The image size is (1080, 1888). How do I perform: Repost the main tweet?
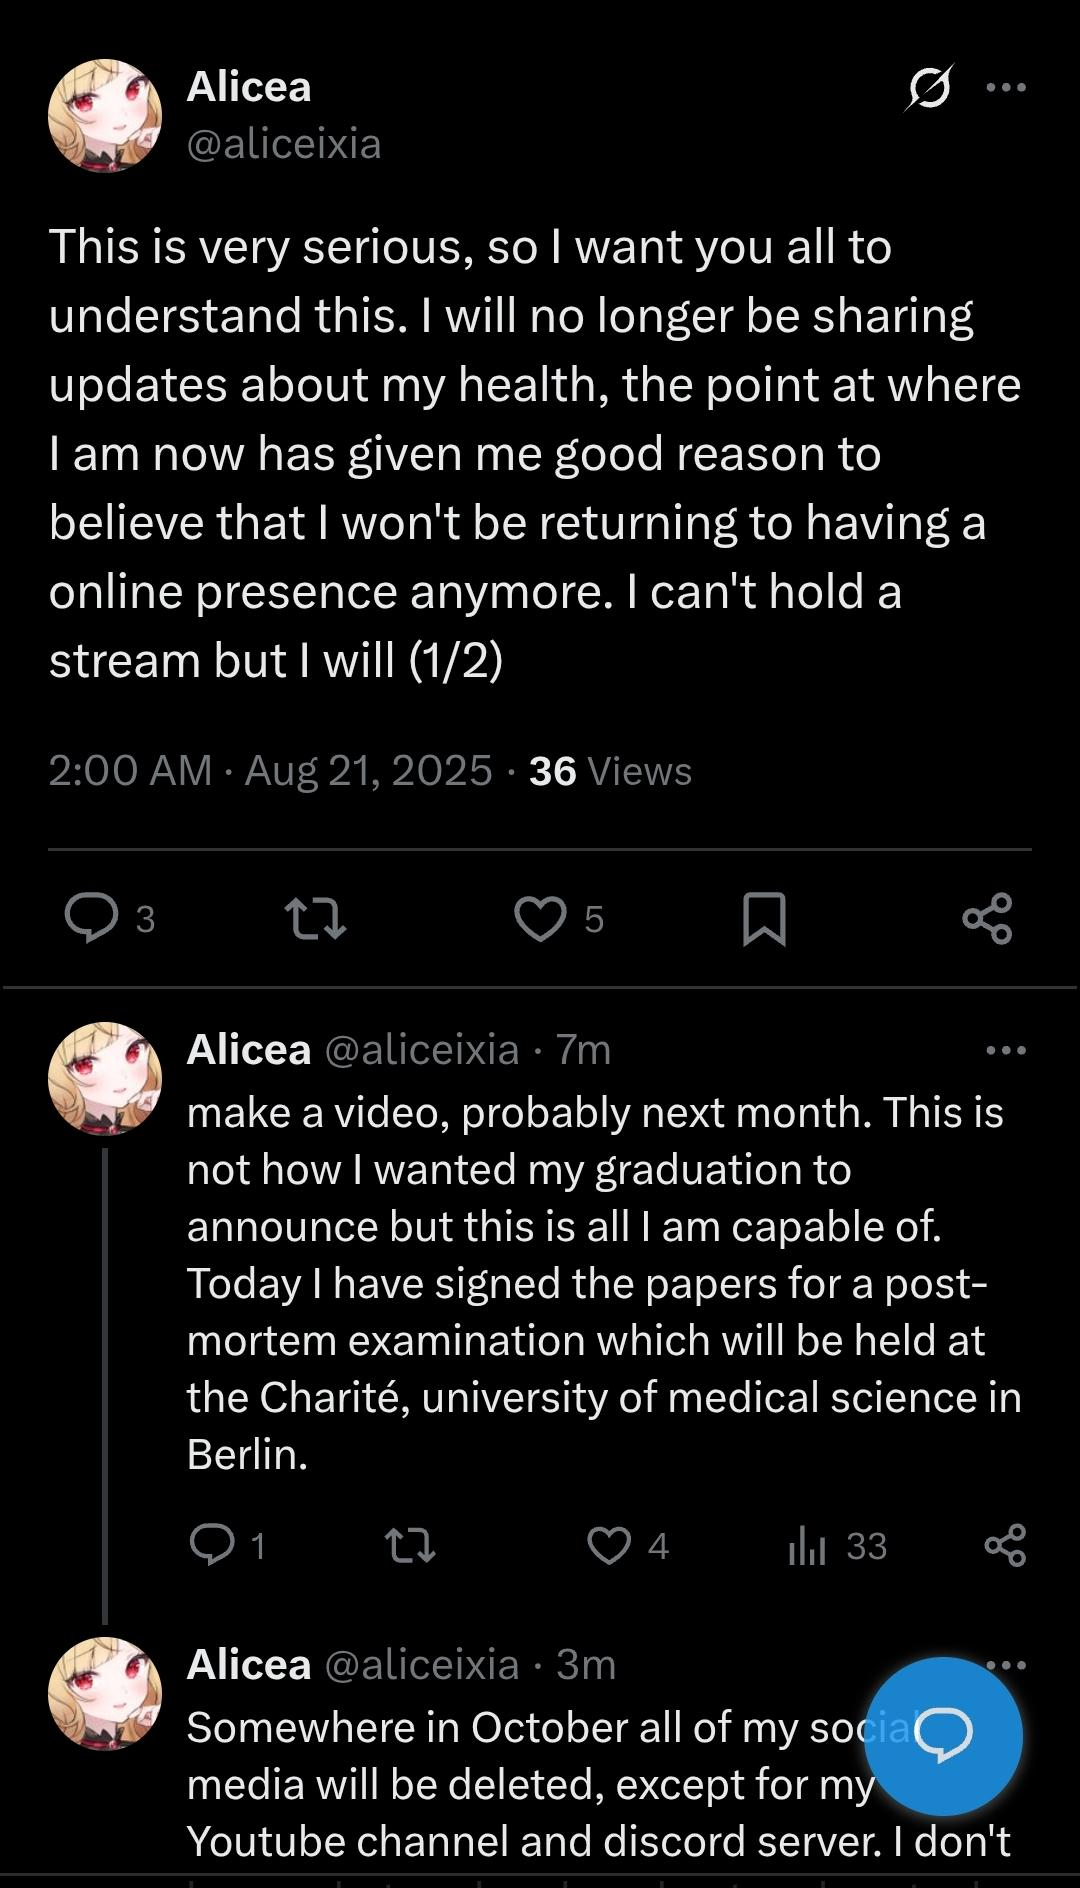pos(315,918)
